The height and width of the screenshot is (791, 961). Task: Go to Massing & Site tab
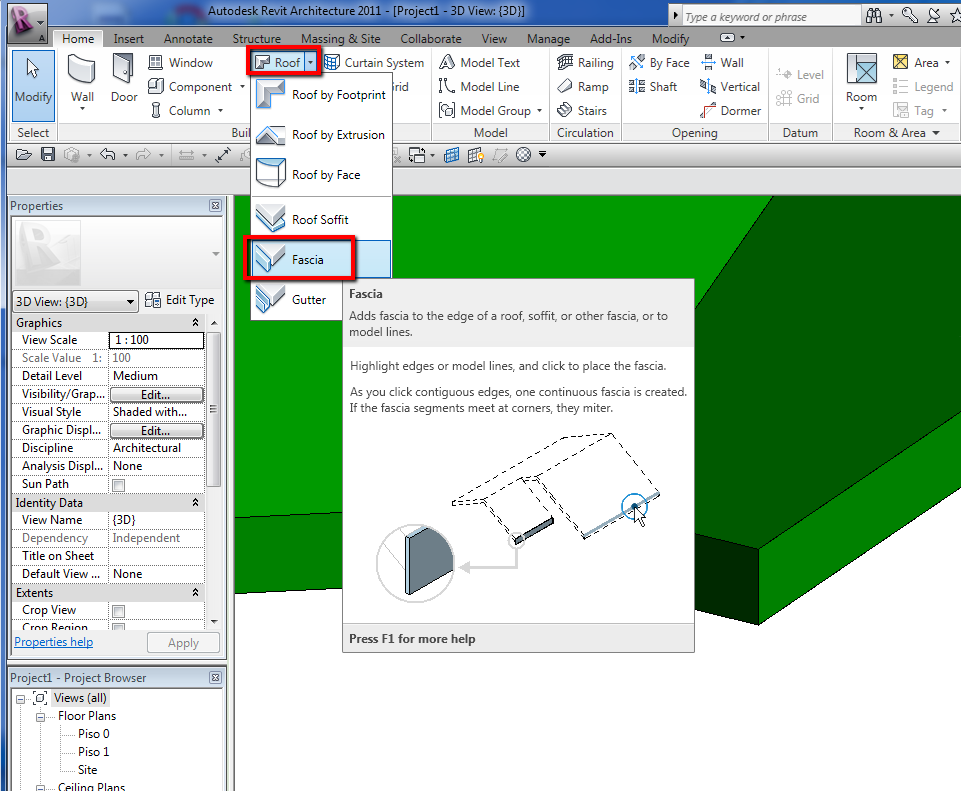pos(341,39)
